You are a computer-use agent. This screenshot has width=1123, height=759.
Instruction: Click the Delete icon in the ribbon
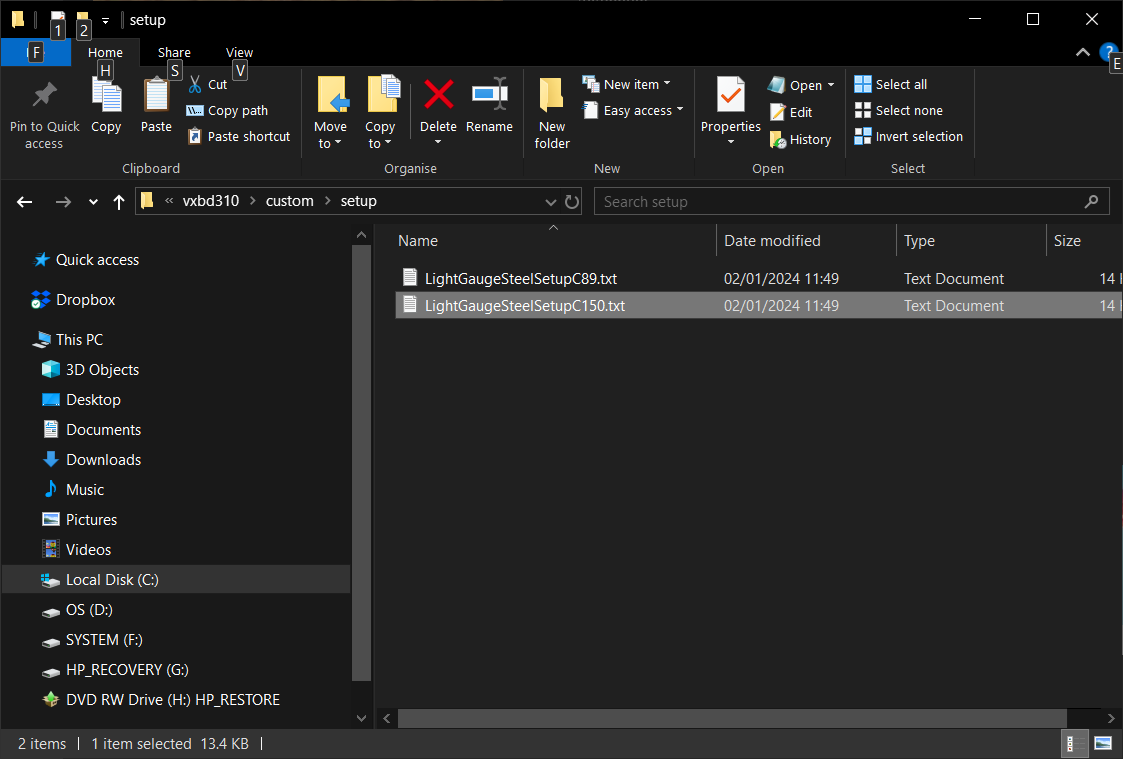(x=438, y=96)
